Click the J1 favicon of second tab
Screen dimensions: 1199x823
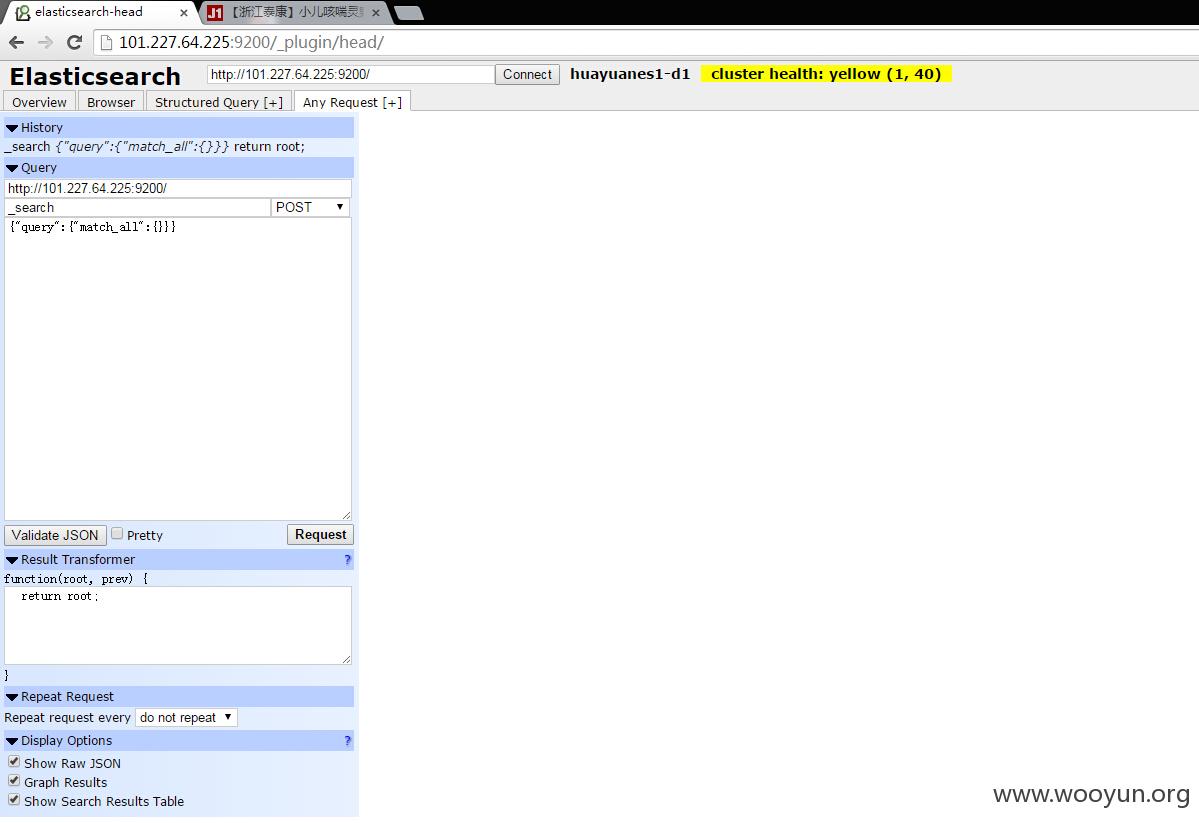(215, 12)
